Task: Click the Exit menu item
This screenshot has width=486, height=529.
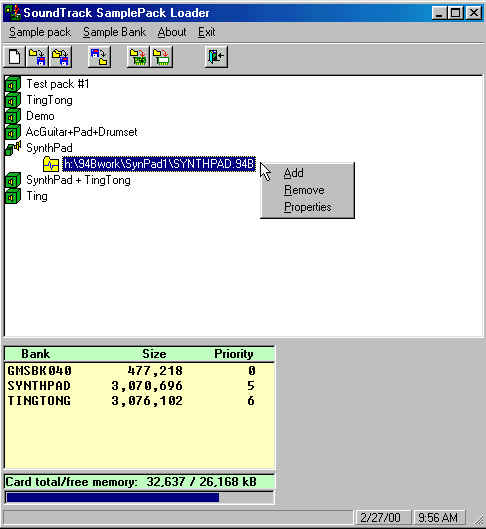Action: pos(206,32)
